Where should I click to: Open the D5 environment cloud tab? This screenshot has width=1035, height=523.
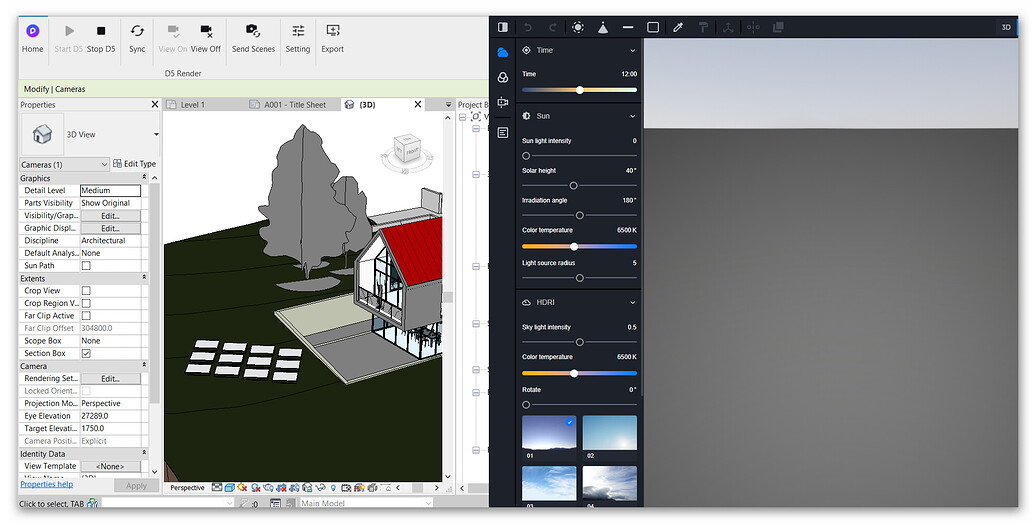[503, 52]
